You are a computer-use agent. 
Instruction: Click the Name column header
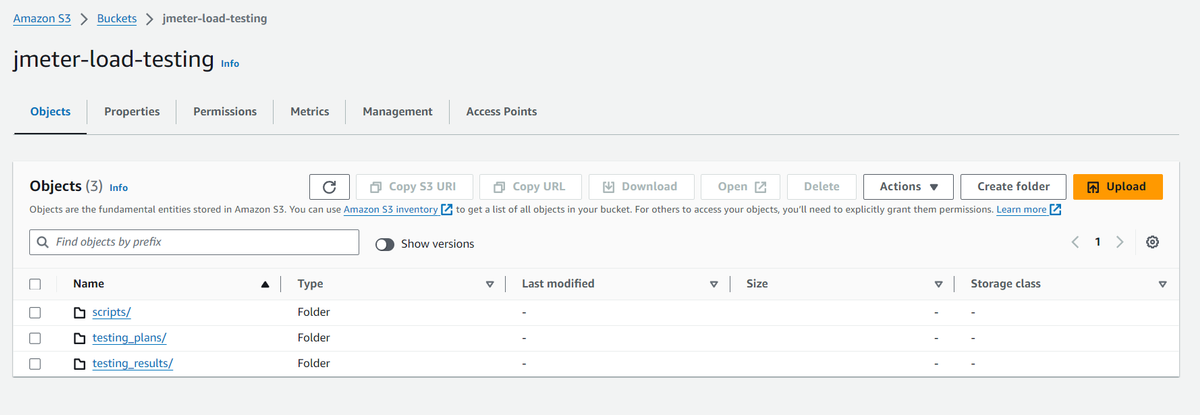point(88,284)
